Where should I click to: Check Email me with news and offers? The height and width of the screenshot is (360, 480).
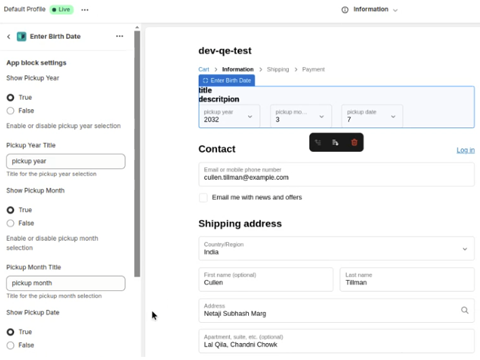click(x=203, y=198)
